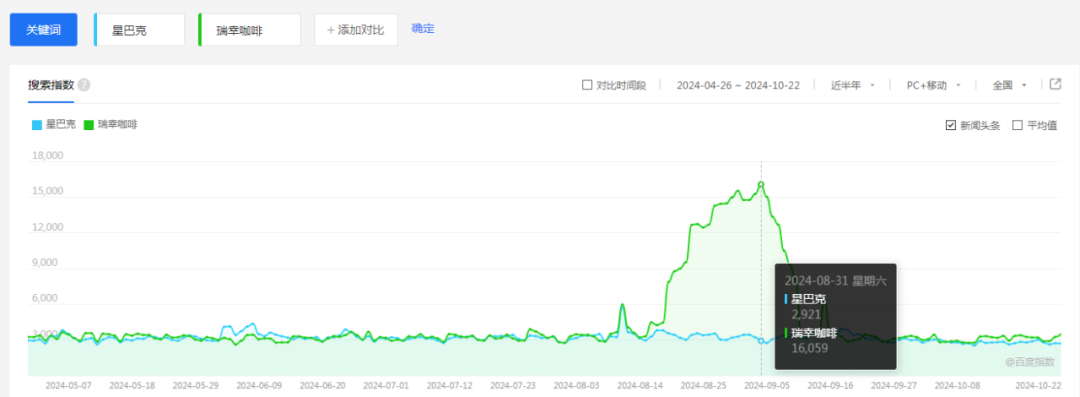Click the green peak marker on chart

[761, 184]
